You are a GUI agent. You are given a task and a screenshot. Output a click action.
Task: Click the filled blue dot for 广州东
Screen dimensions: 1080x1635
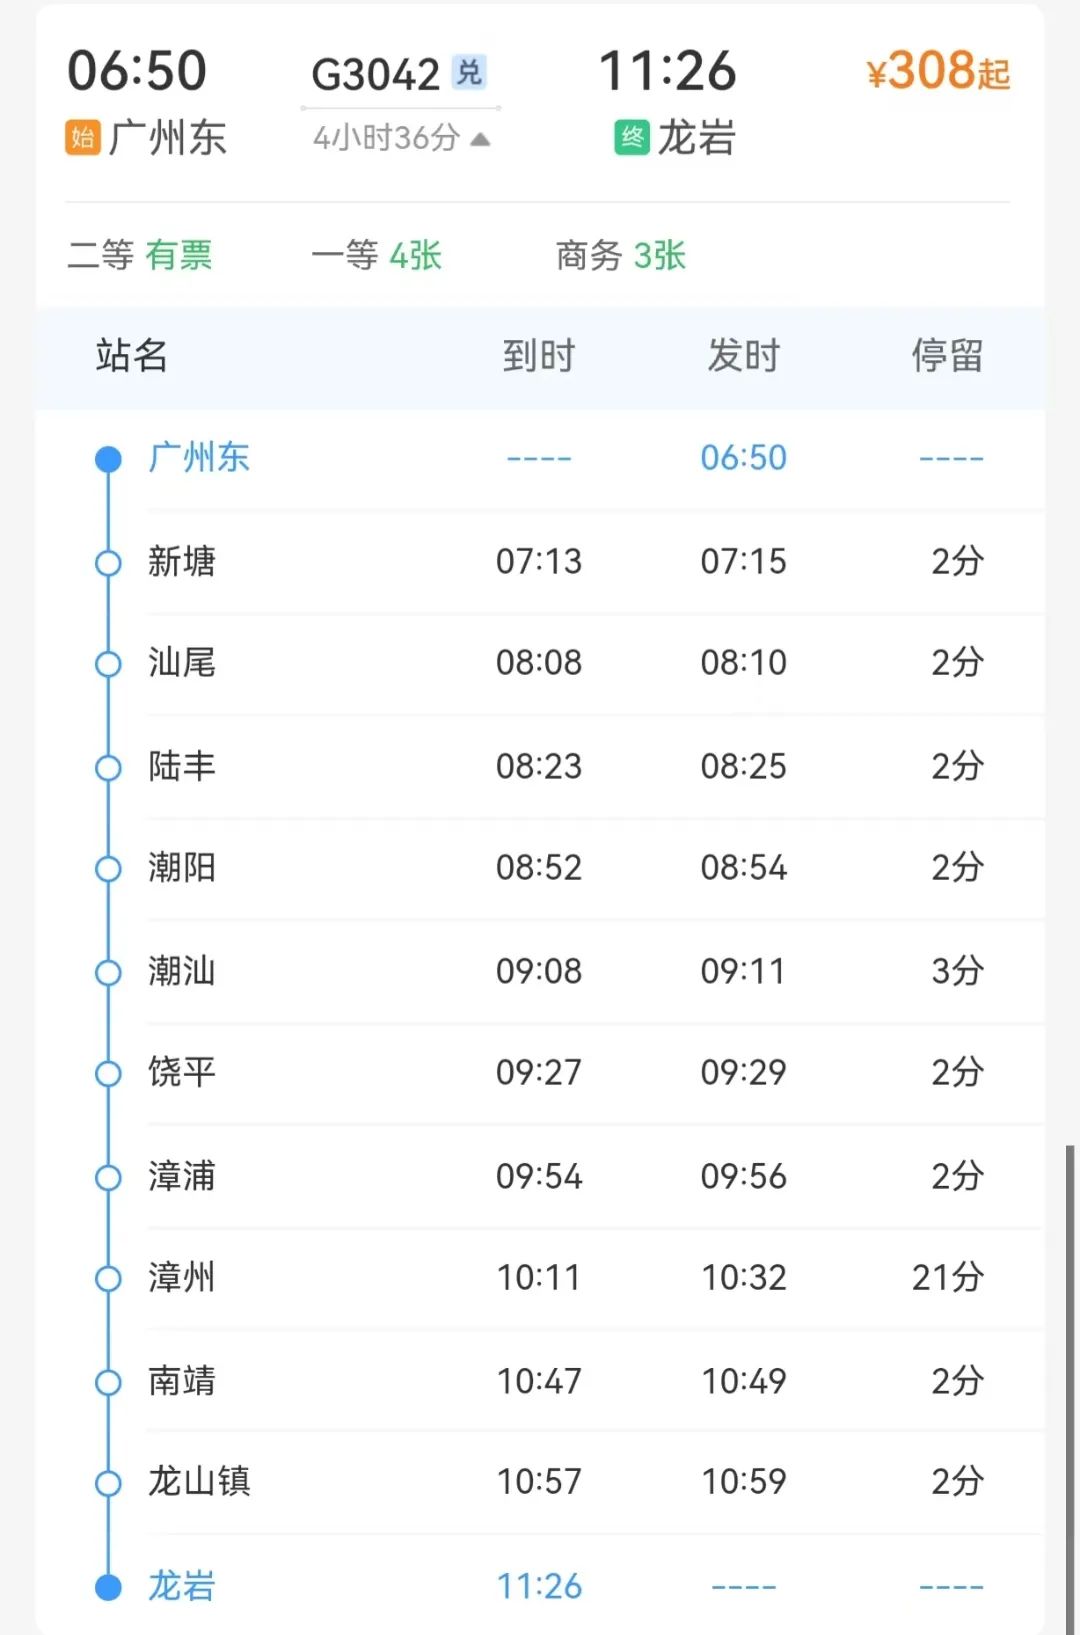point(108,459)
